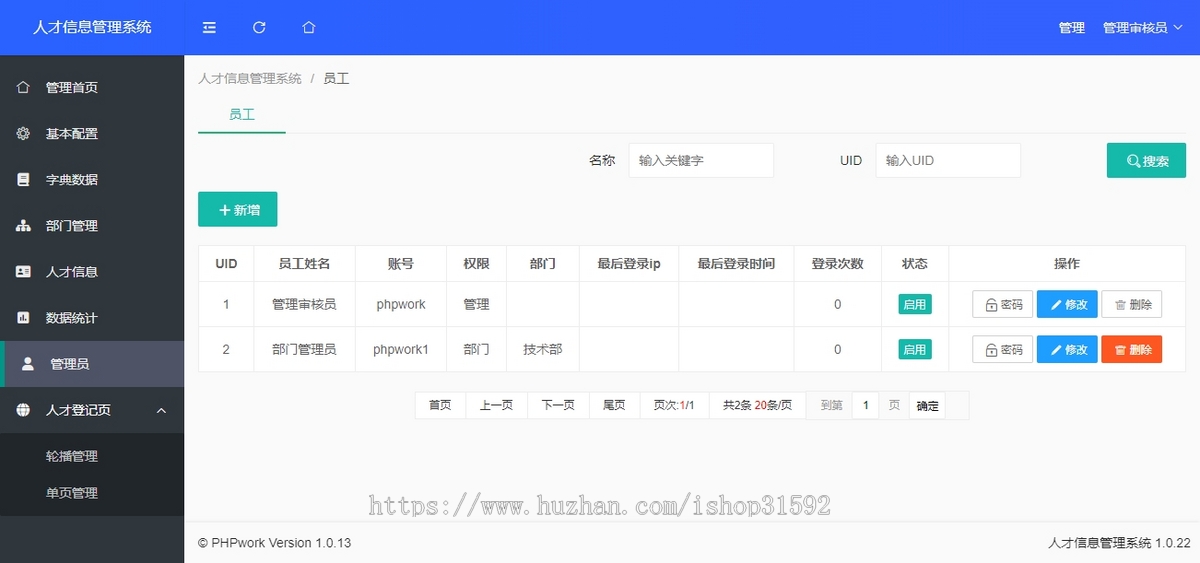Open 部门管理 in the sidebar
Viewport: 1200px width, 563px height.
(92, 226)
